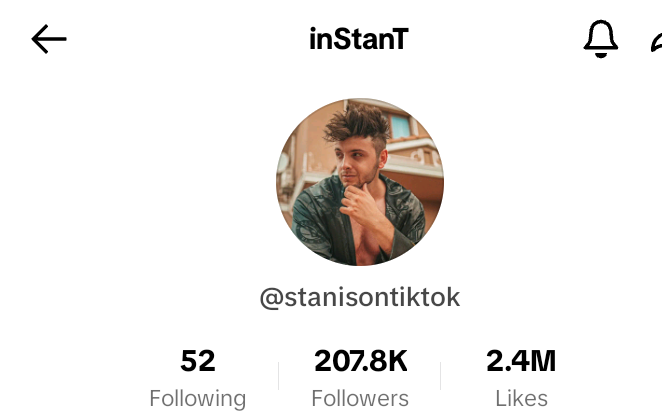The height and width of the screenshot is (419, 662).
Task: Tap the notification bell icon
Action: click(x=601, y=39)
